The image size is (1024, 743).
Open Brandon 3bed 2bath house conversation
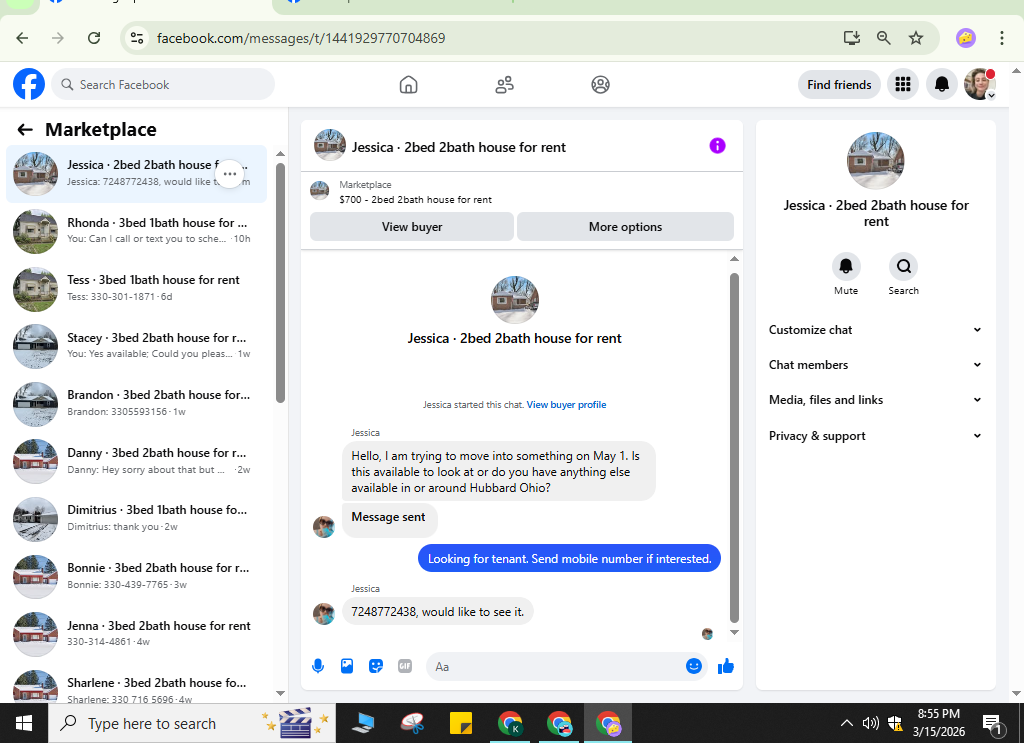pyautogui.click(x=136, y=403)
